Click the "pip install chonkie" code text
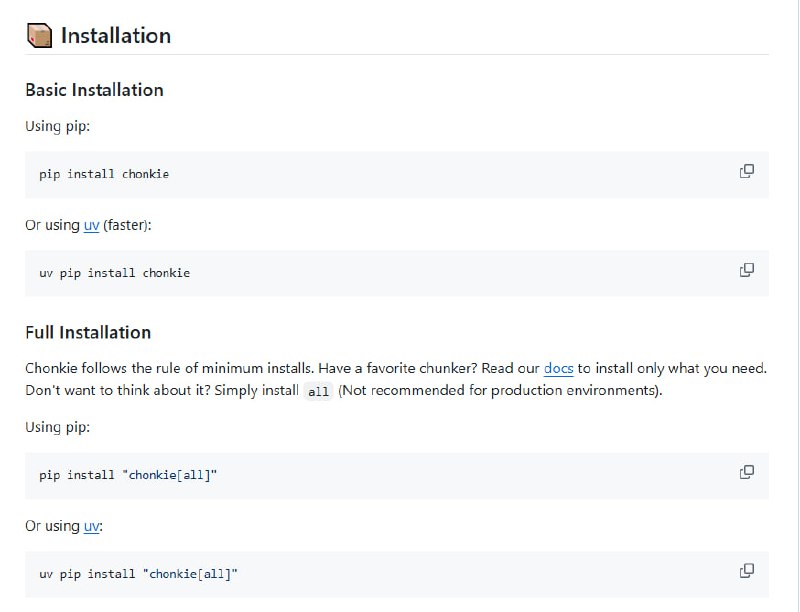The width and height of the screenshot is (800, 612). click(104, 174)
